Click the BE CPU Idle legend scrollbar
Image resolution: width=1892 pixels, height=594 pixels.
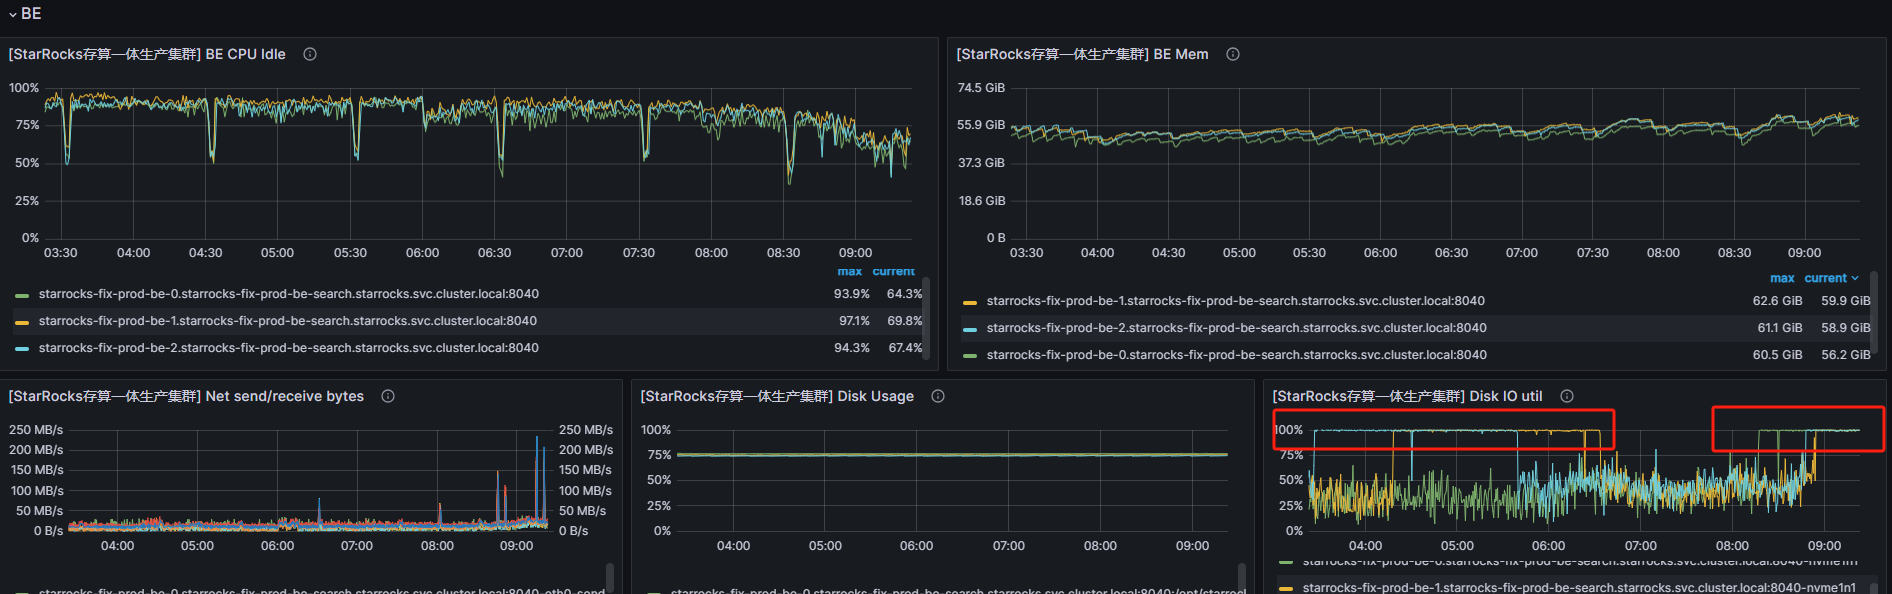926,318
